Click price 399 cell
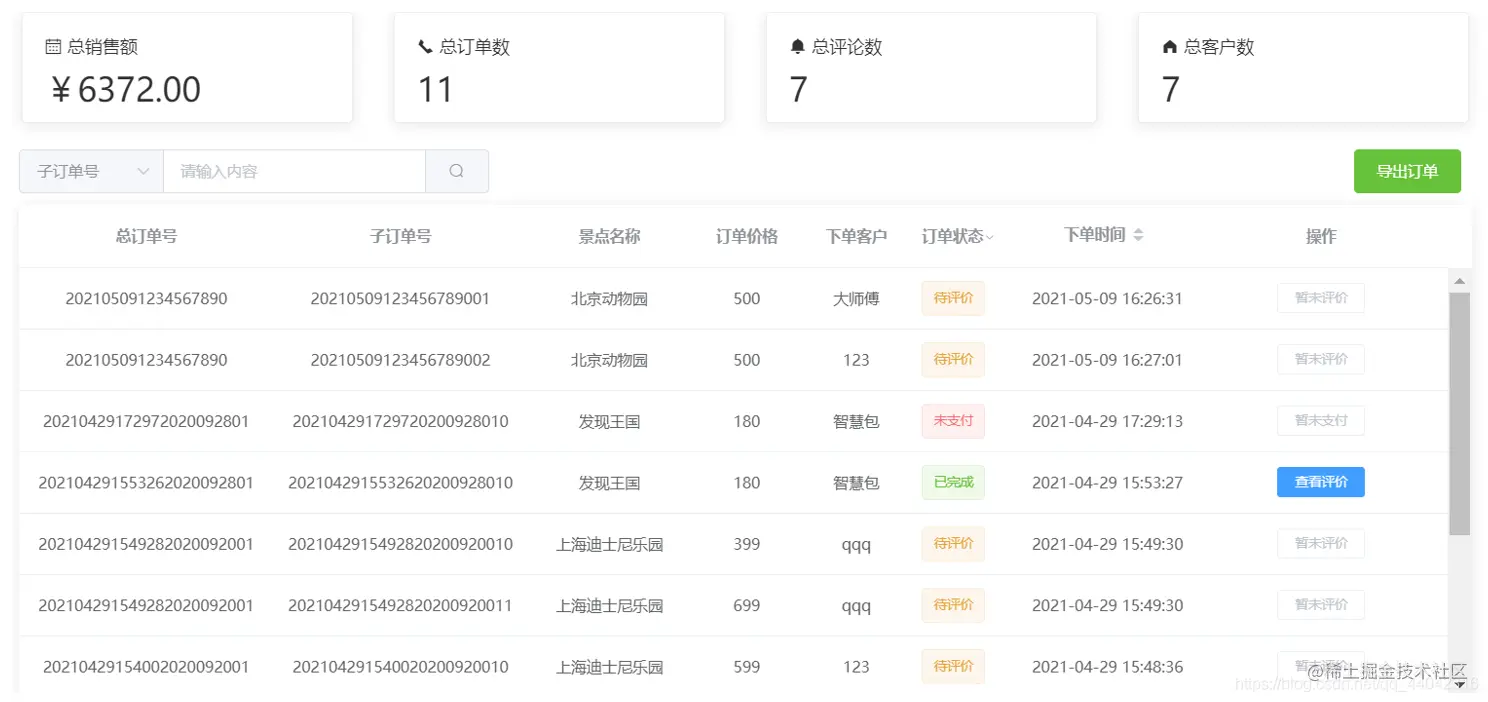1488x702 pixels. (746, 545)
